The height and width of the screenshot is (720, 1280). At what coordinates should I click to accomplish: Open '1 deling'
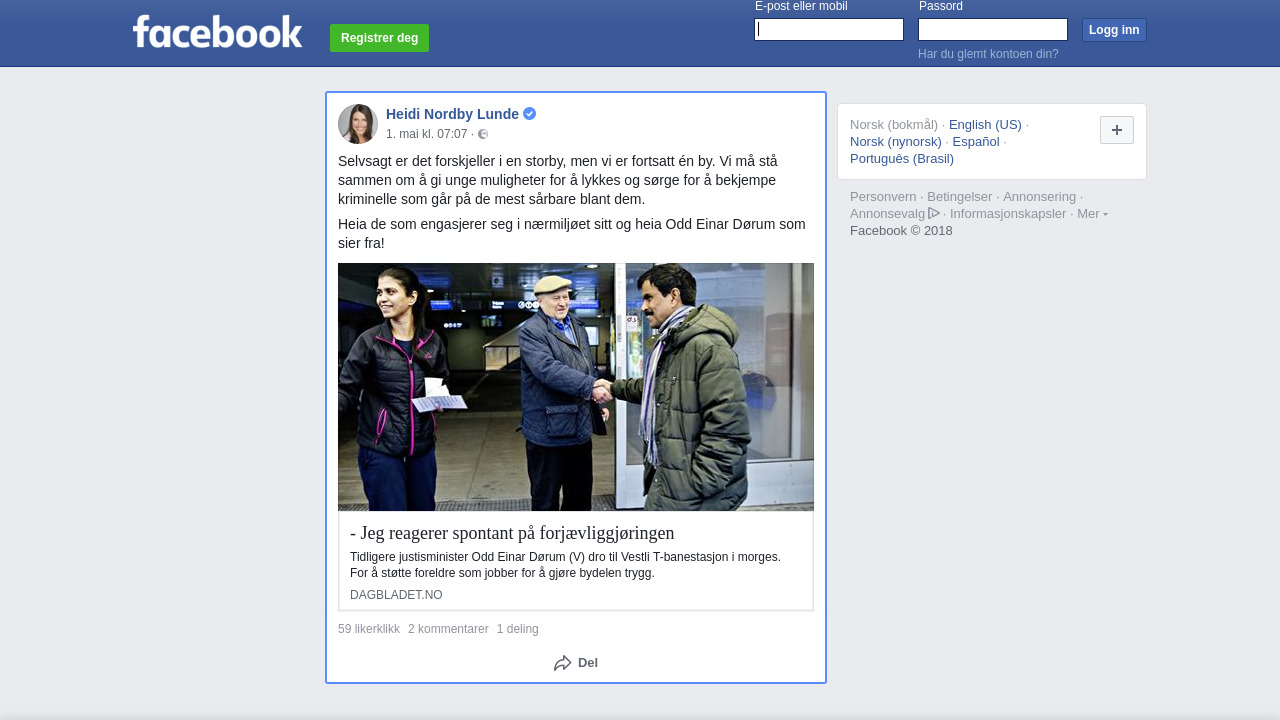[x=518, y=629]
